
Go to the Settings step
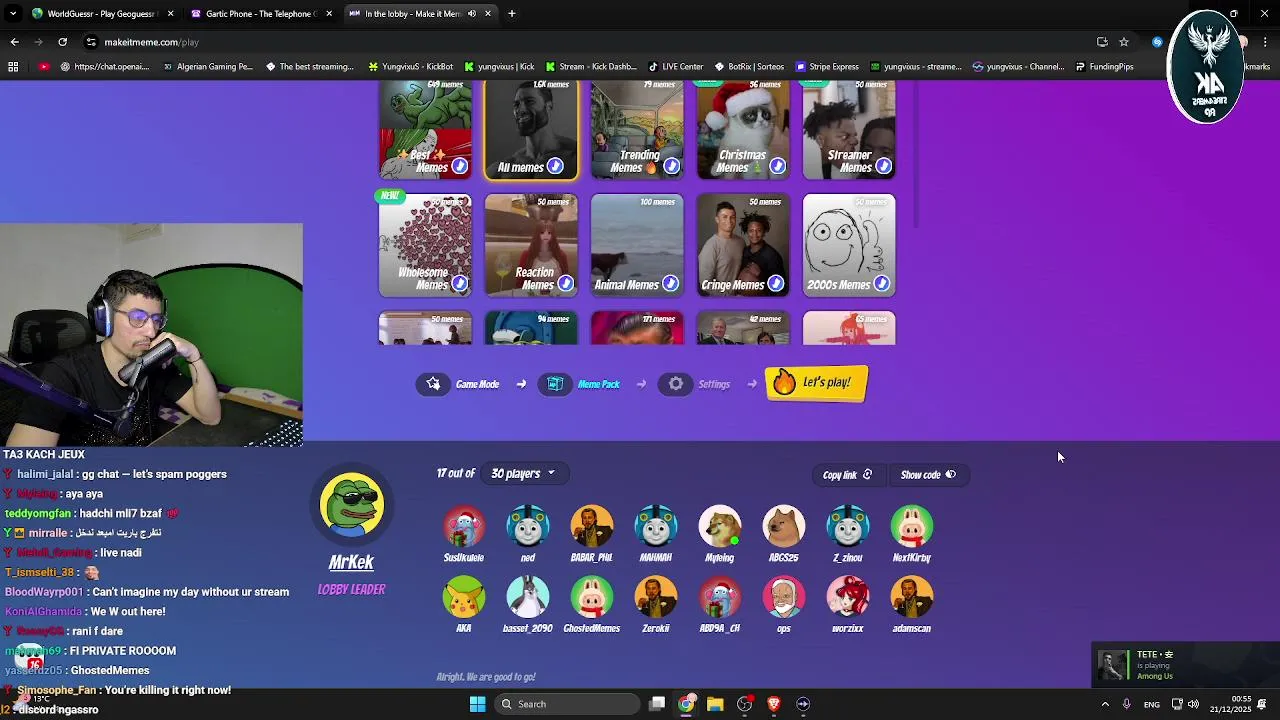coord(696,384)
